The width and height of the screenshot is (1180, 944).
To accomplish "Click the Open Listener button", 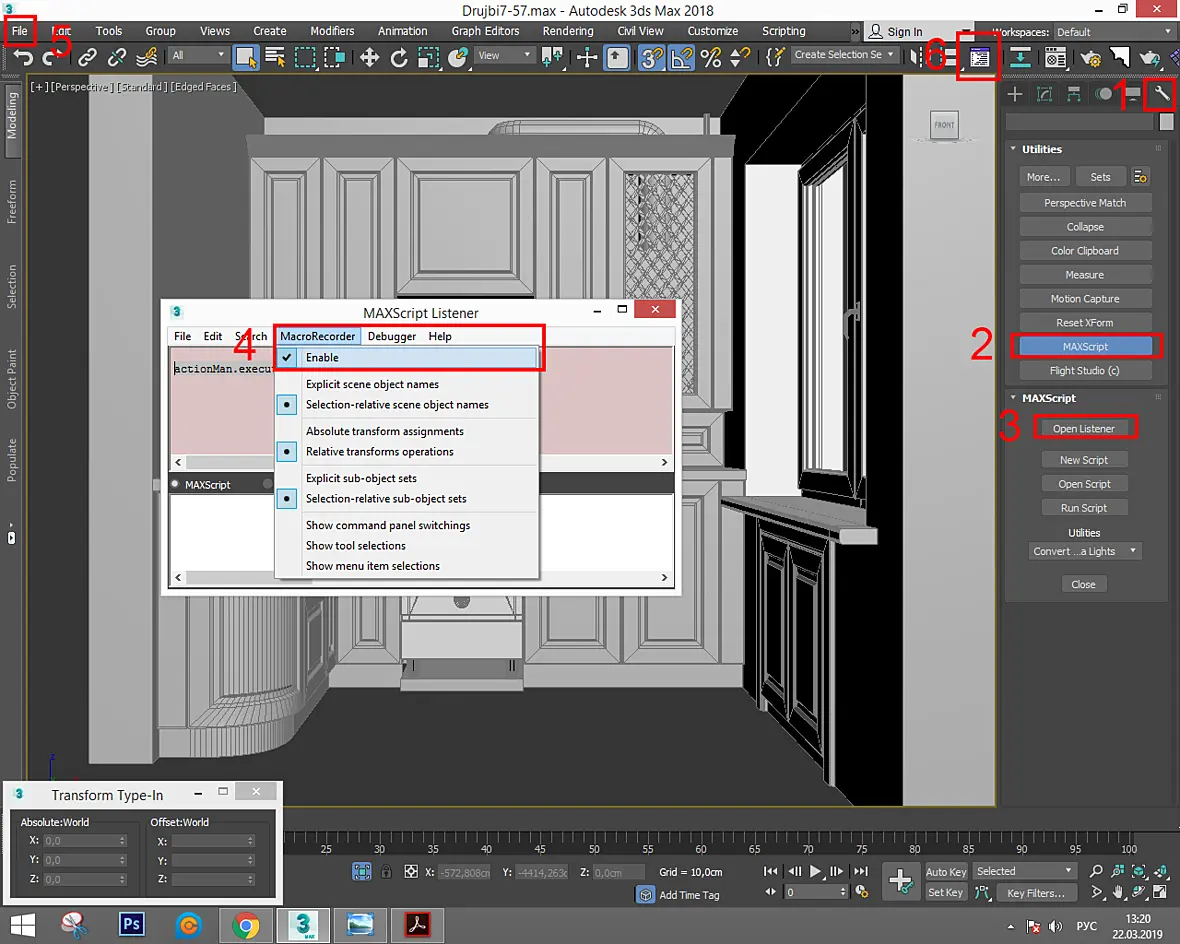I will click(x=1084, y=429).
